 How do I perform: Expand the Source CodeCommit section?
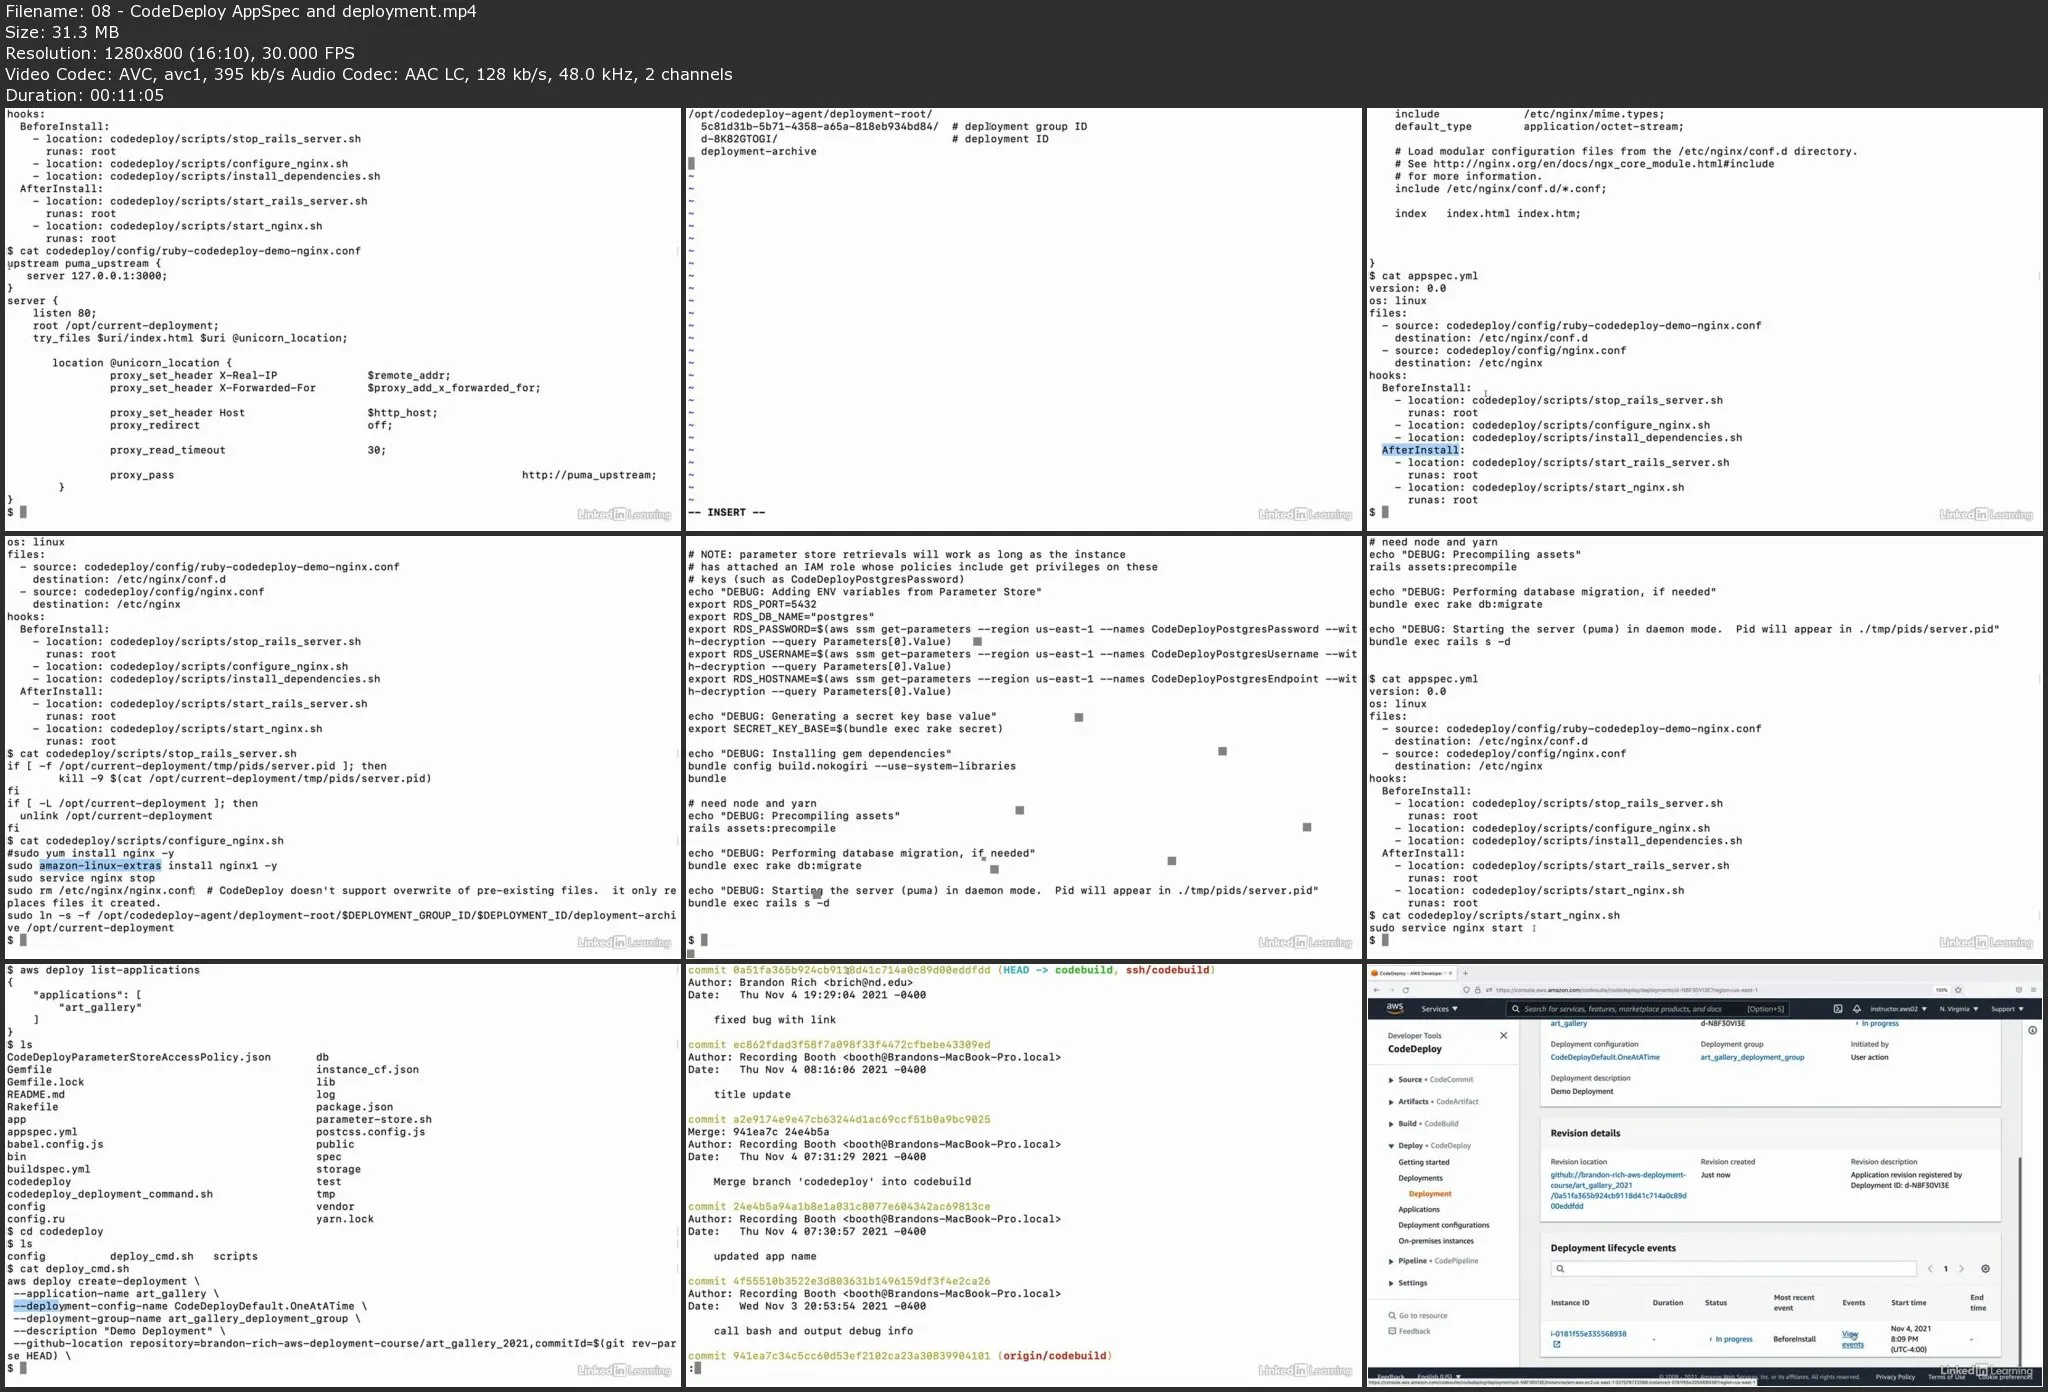1431,1080
